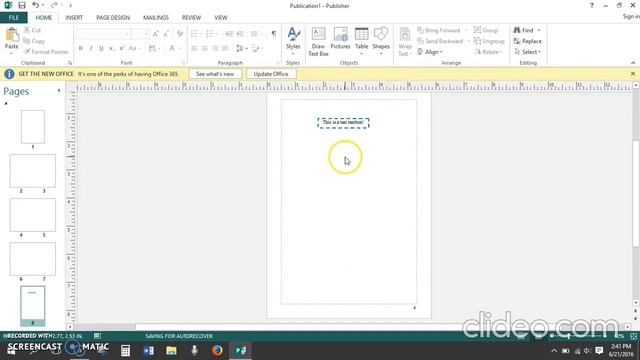640x360 pixels.
Task: Click the Clear Formatting icon
Action: (180, 34)
